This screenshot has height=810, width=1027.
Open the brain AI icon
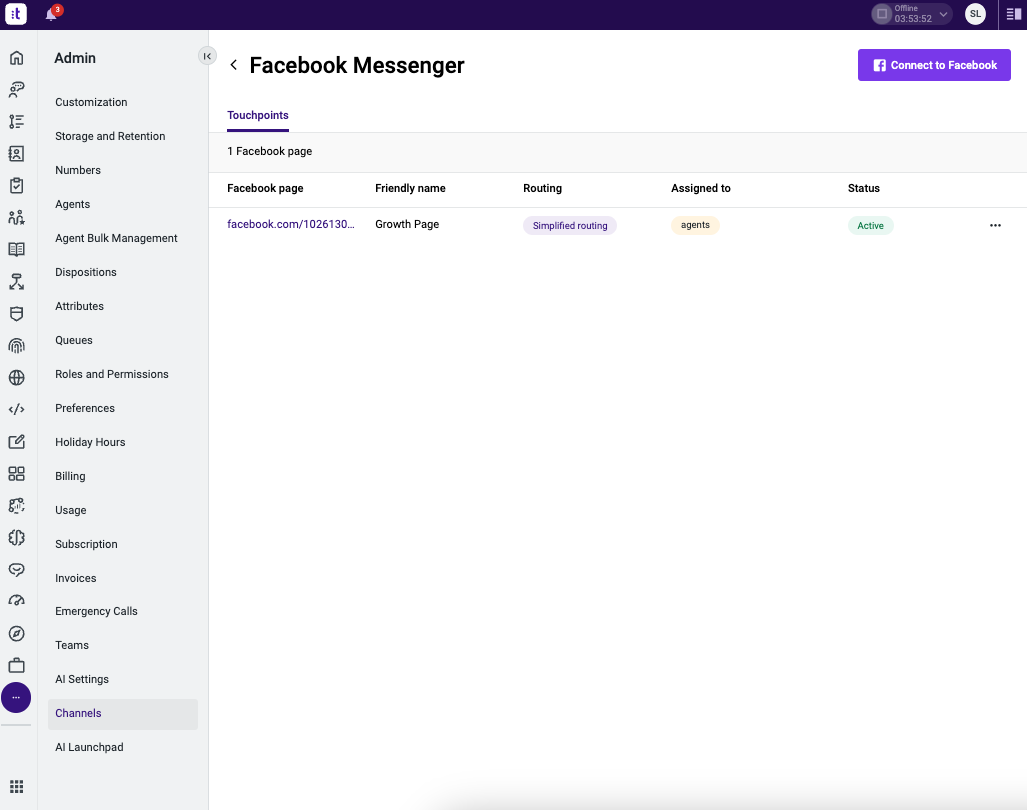[x=16, y=538]
